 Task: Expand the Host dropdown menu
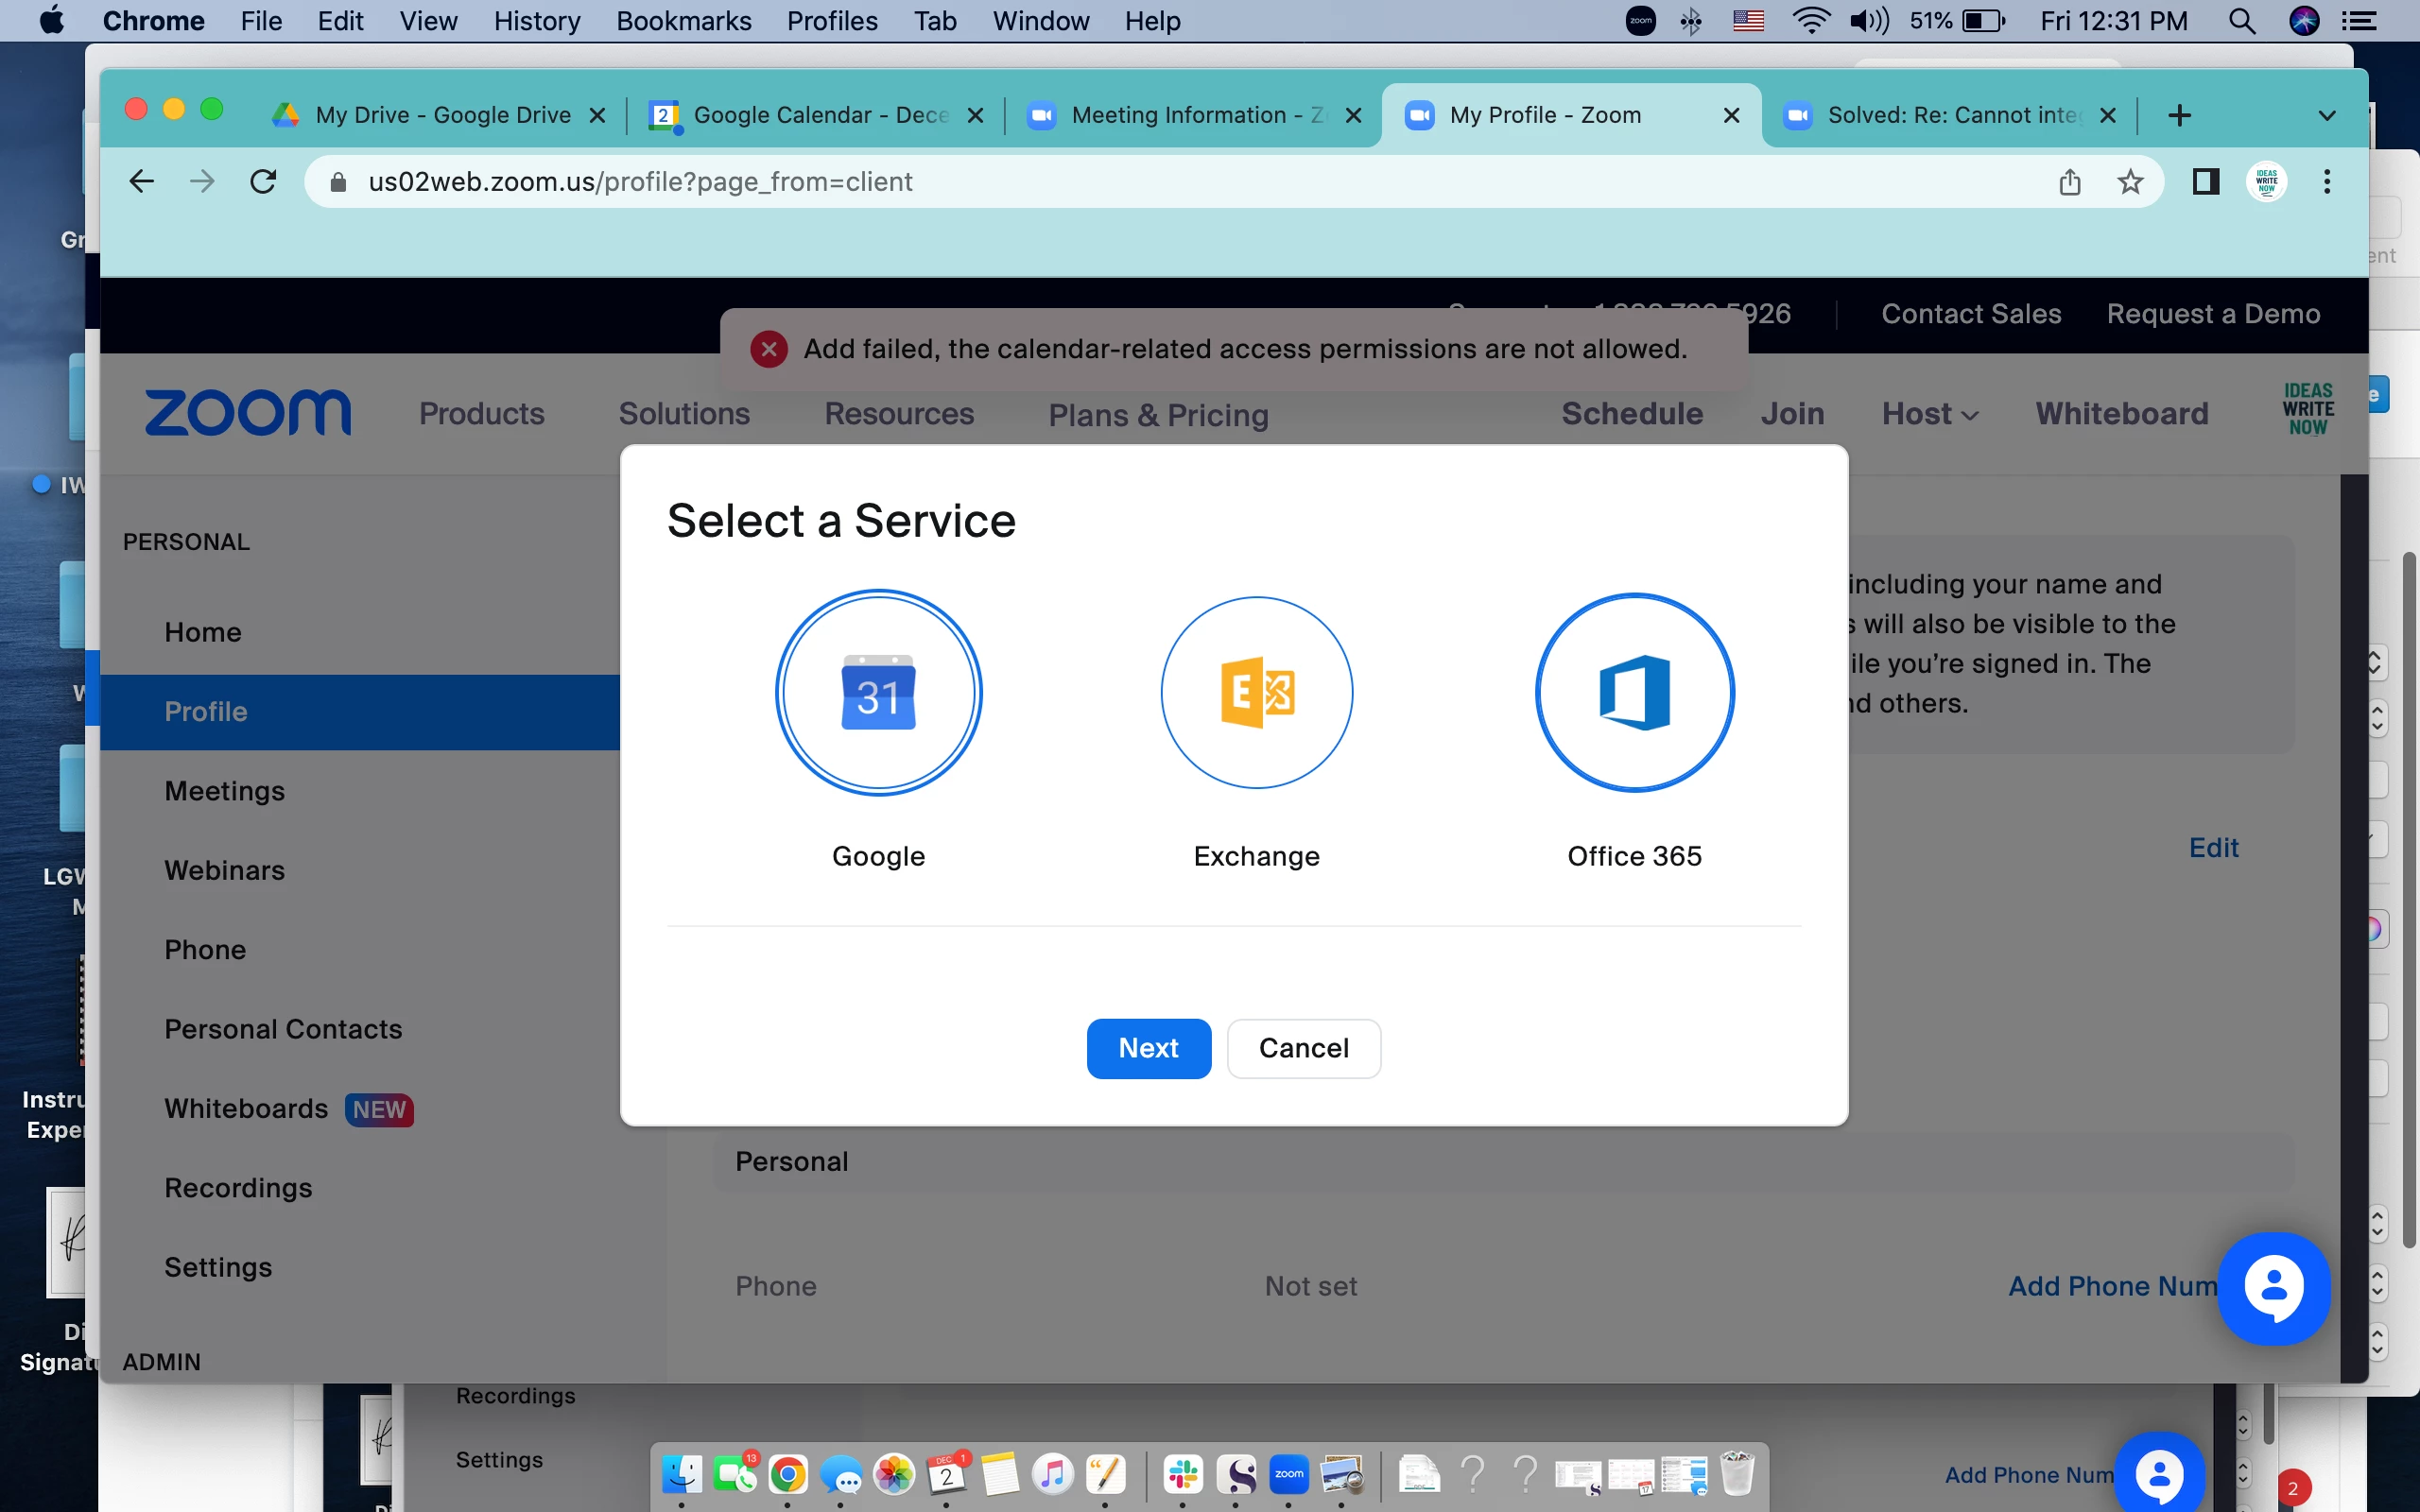(x=1929, y=414)
